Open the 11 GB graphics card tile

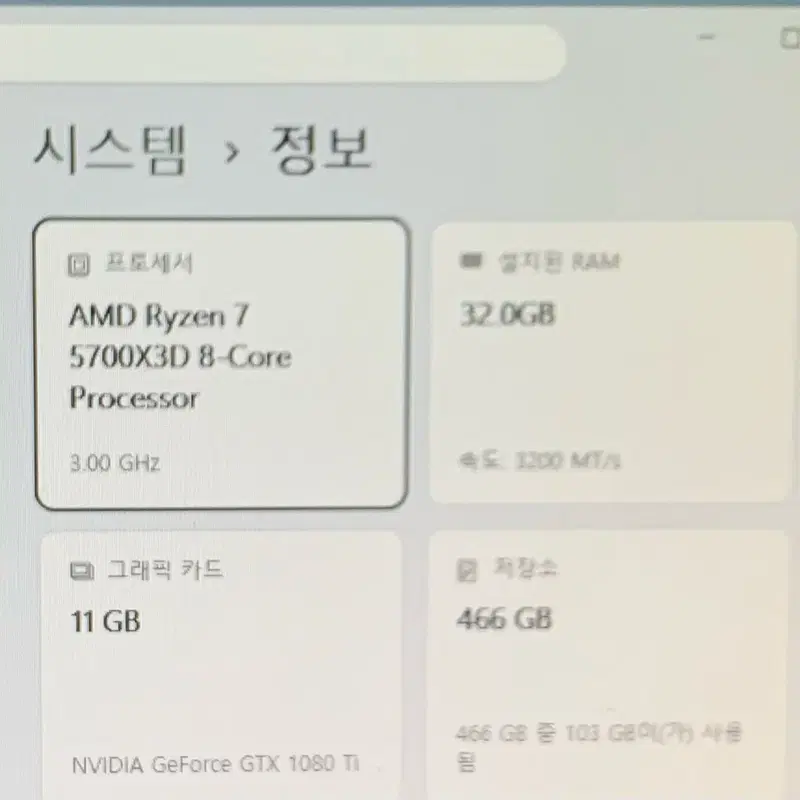tap(221, 665)
